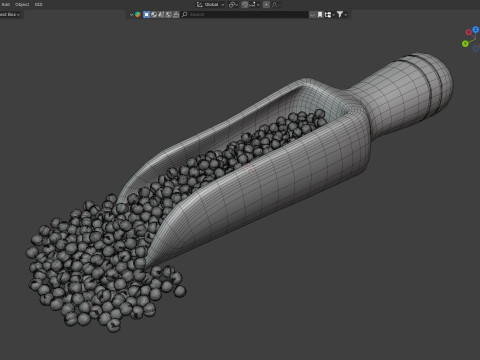Expand the chevron left of multicolored sphere
480x360 pixels.
pos(131,15)
